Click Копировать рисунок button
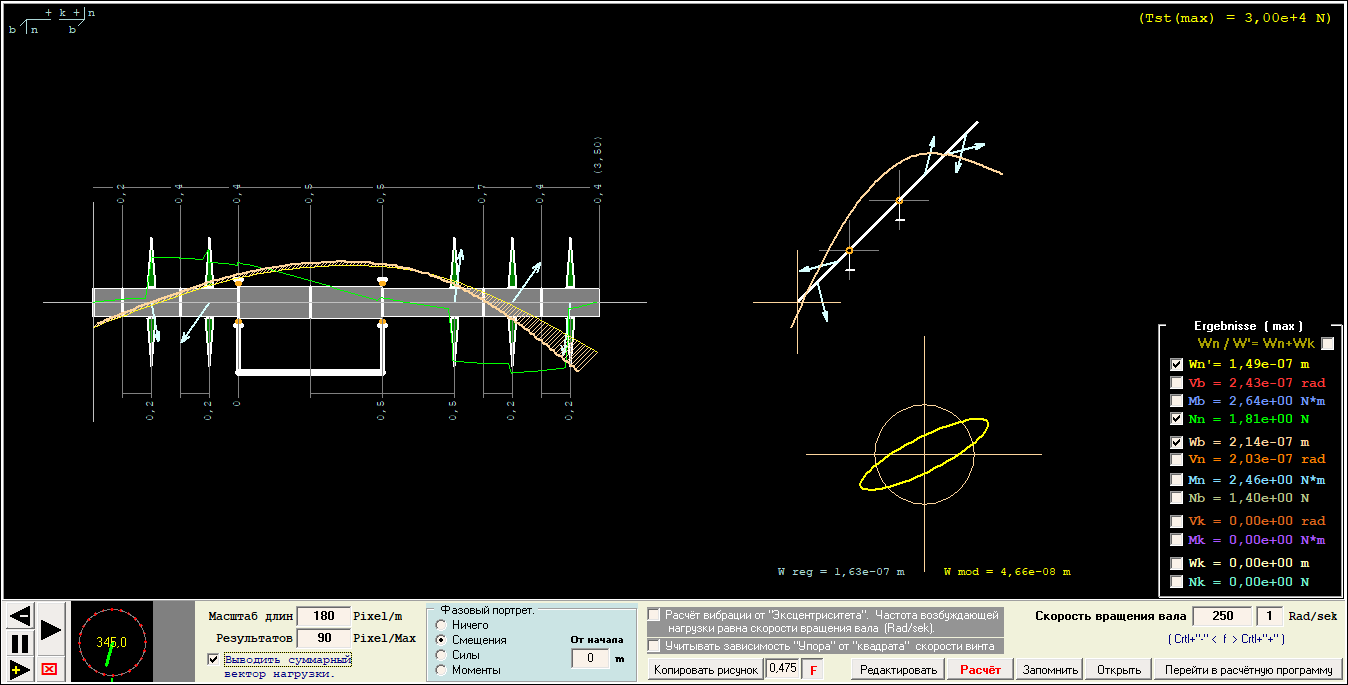The height and width of the screenshot is (685, 1348). 705,669
